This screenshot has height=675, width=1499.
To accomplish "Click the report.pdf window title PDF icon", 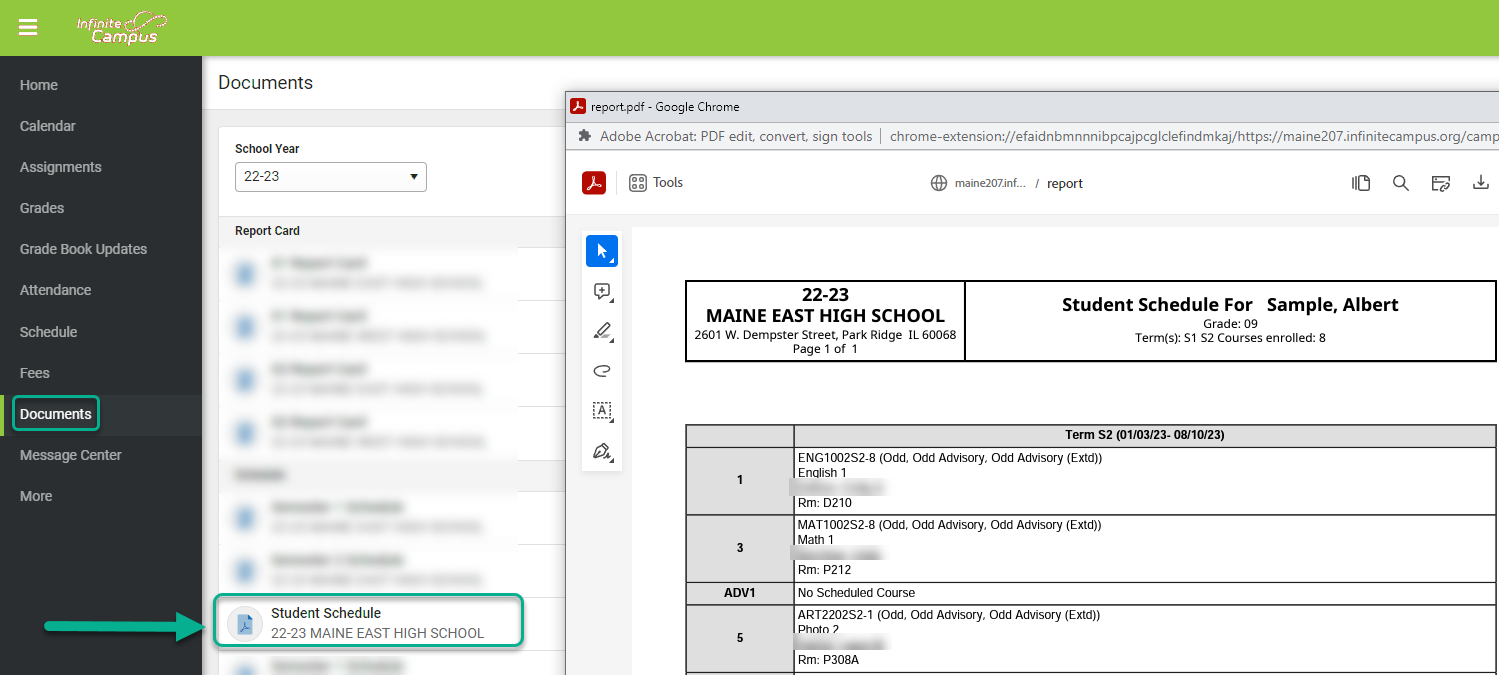I will 577,106.
